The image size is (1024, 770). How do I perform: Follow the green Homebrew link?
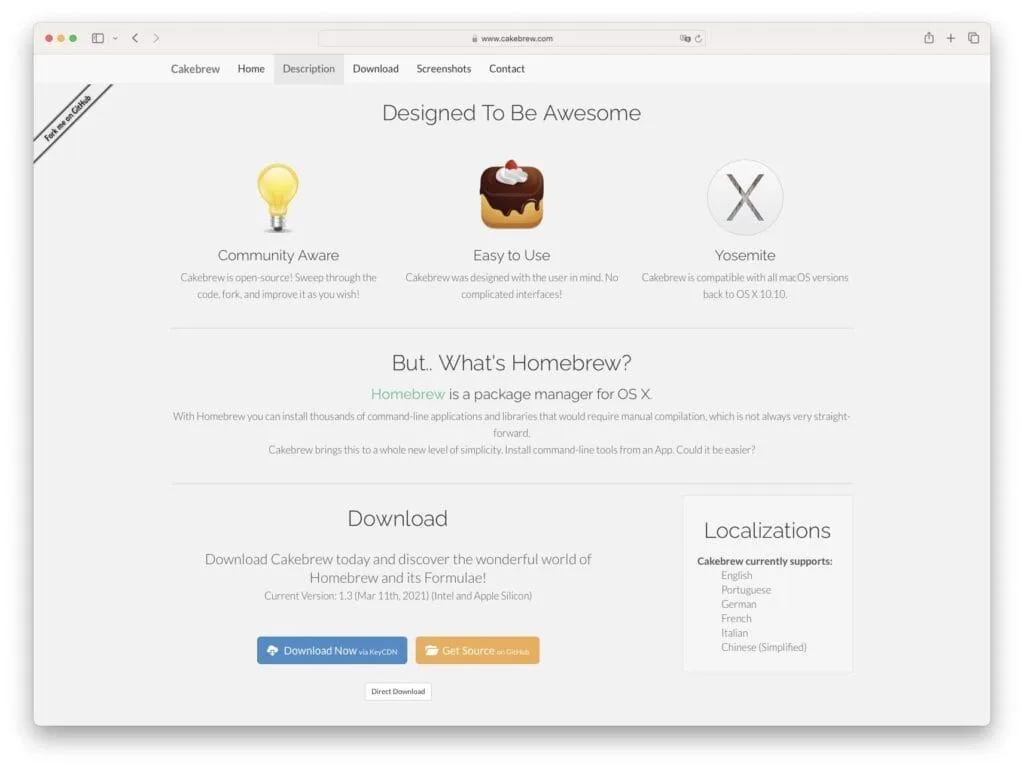(x=408, y=394)
